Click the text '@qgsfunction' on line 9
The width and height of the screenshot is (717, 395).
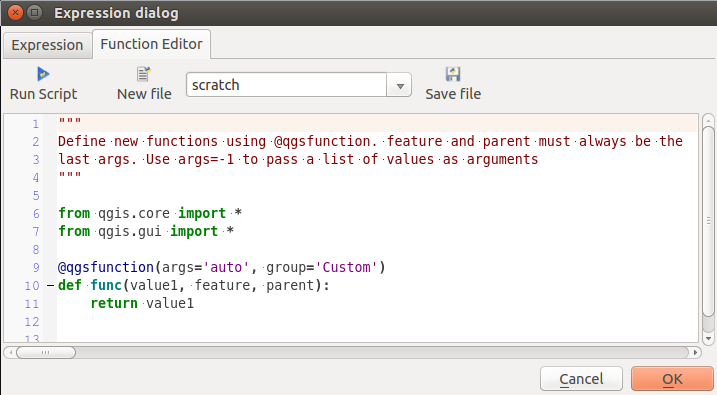[x=106, y=267]
